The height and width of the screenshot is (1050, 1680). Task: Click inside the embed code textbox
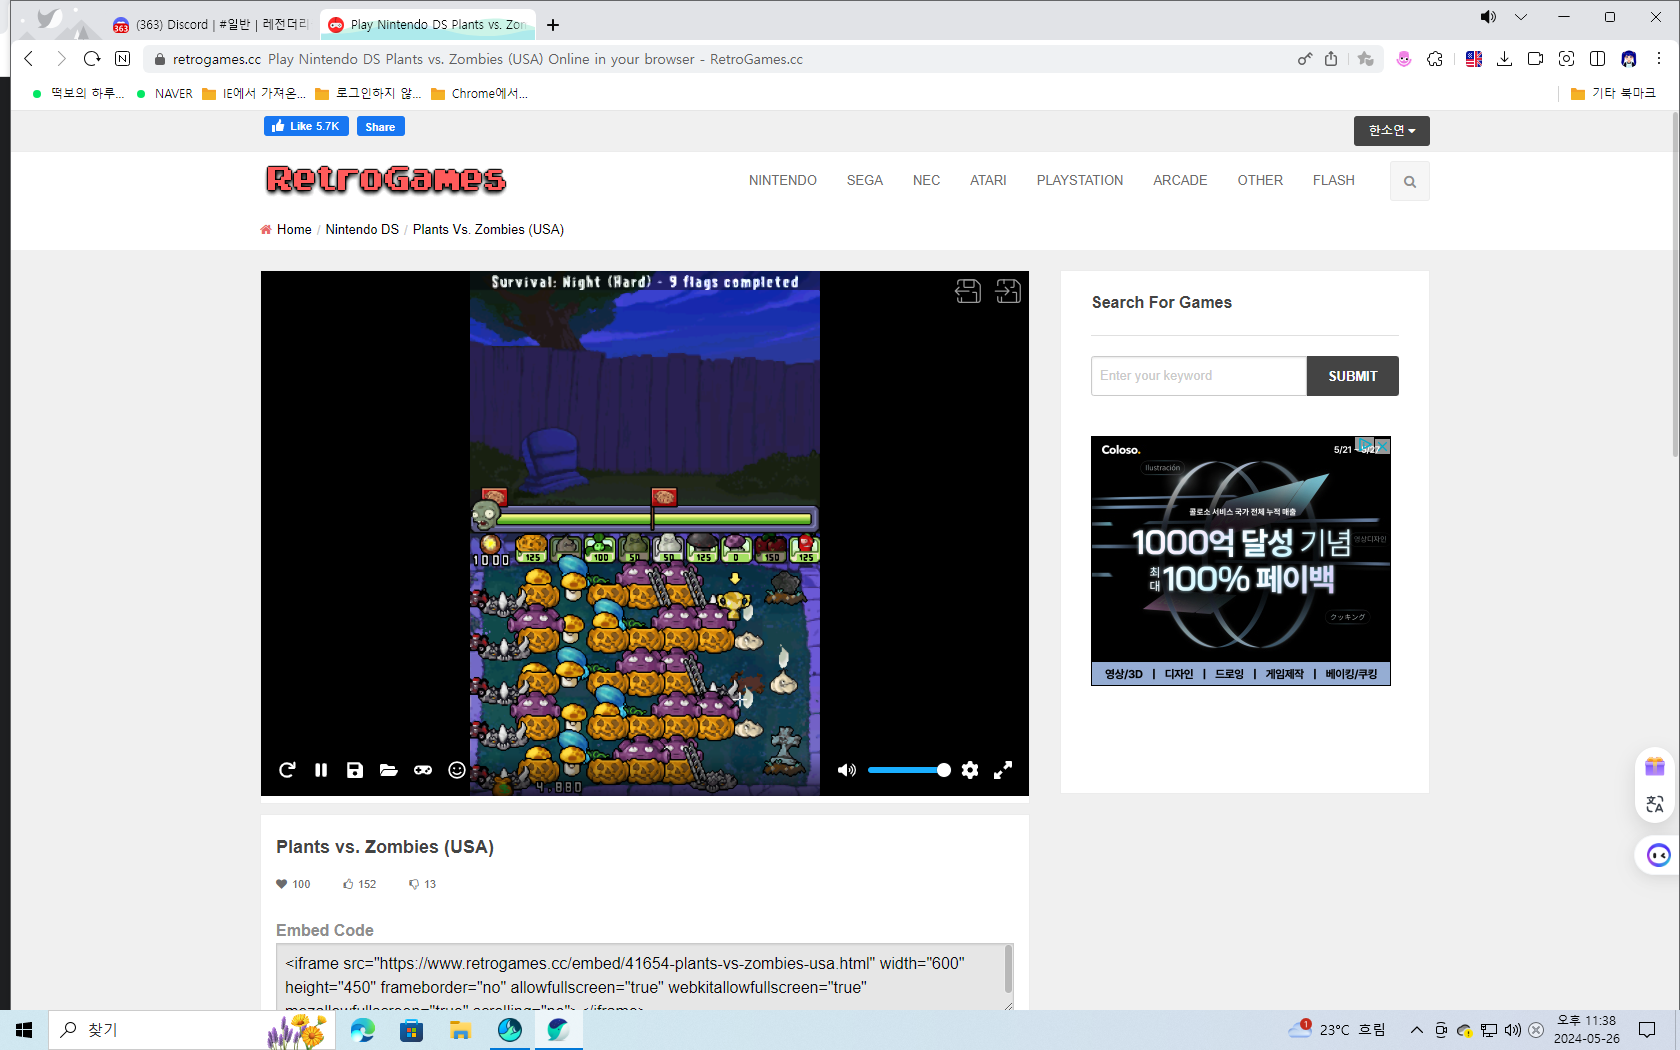point(645,976)
